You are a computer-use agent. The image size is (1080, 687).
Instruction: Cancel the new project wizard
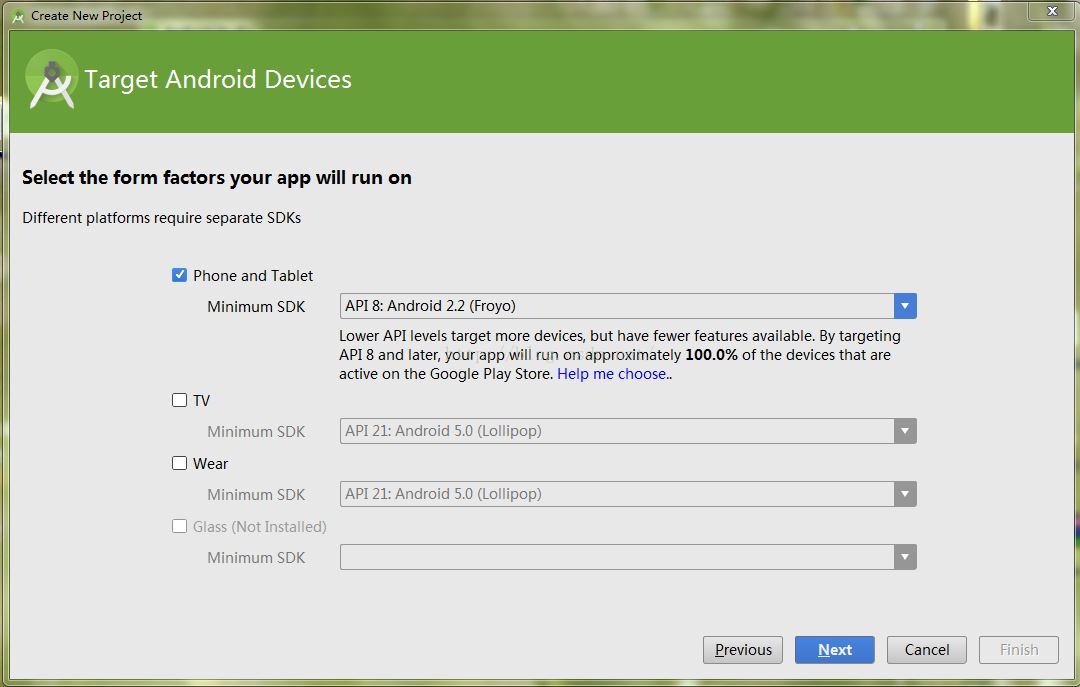(x=926, y=650)
